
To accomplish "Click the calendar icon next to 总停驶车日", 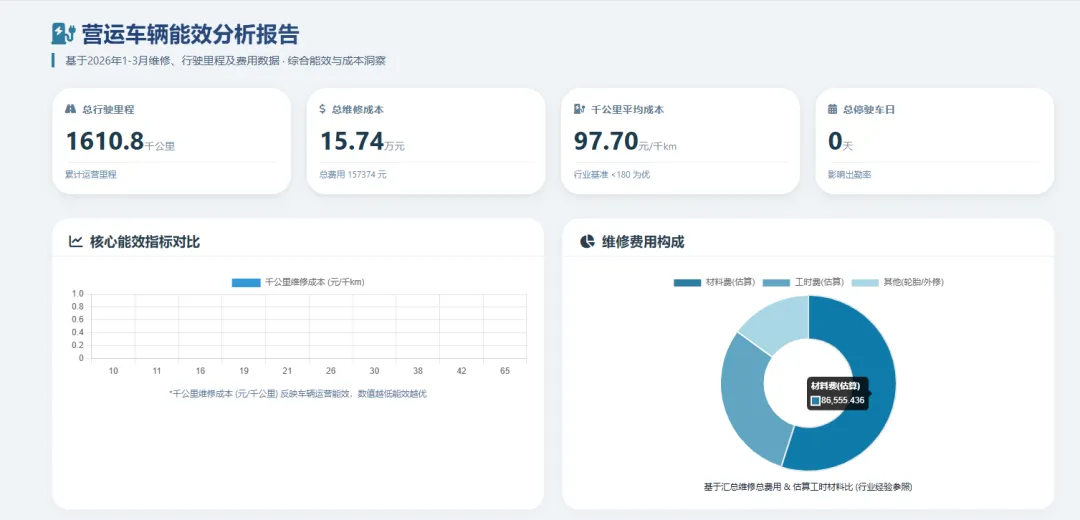I will [x=832, y=109].
